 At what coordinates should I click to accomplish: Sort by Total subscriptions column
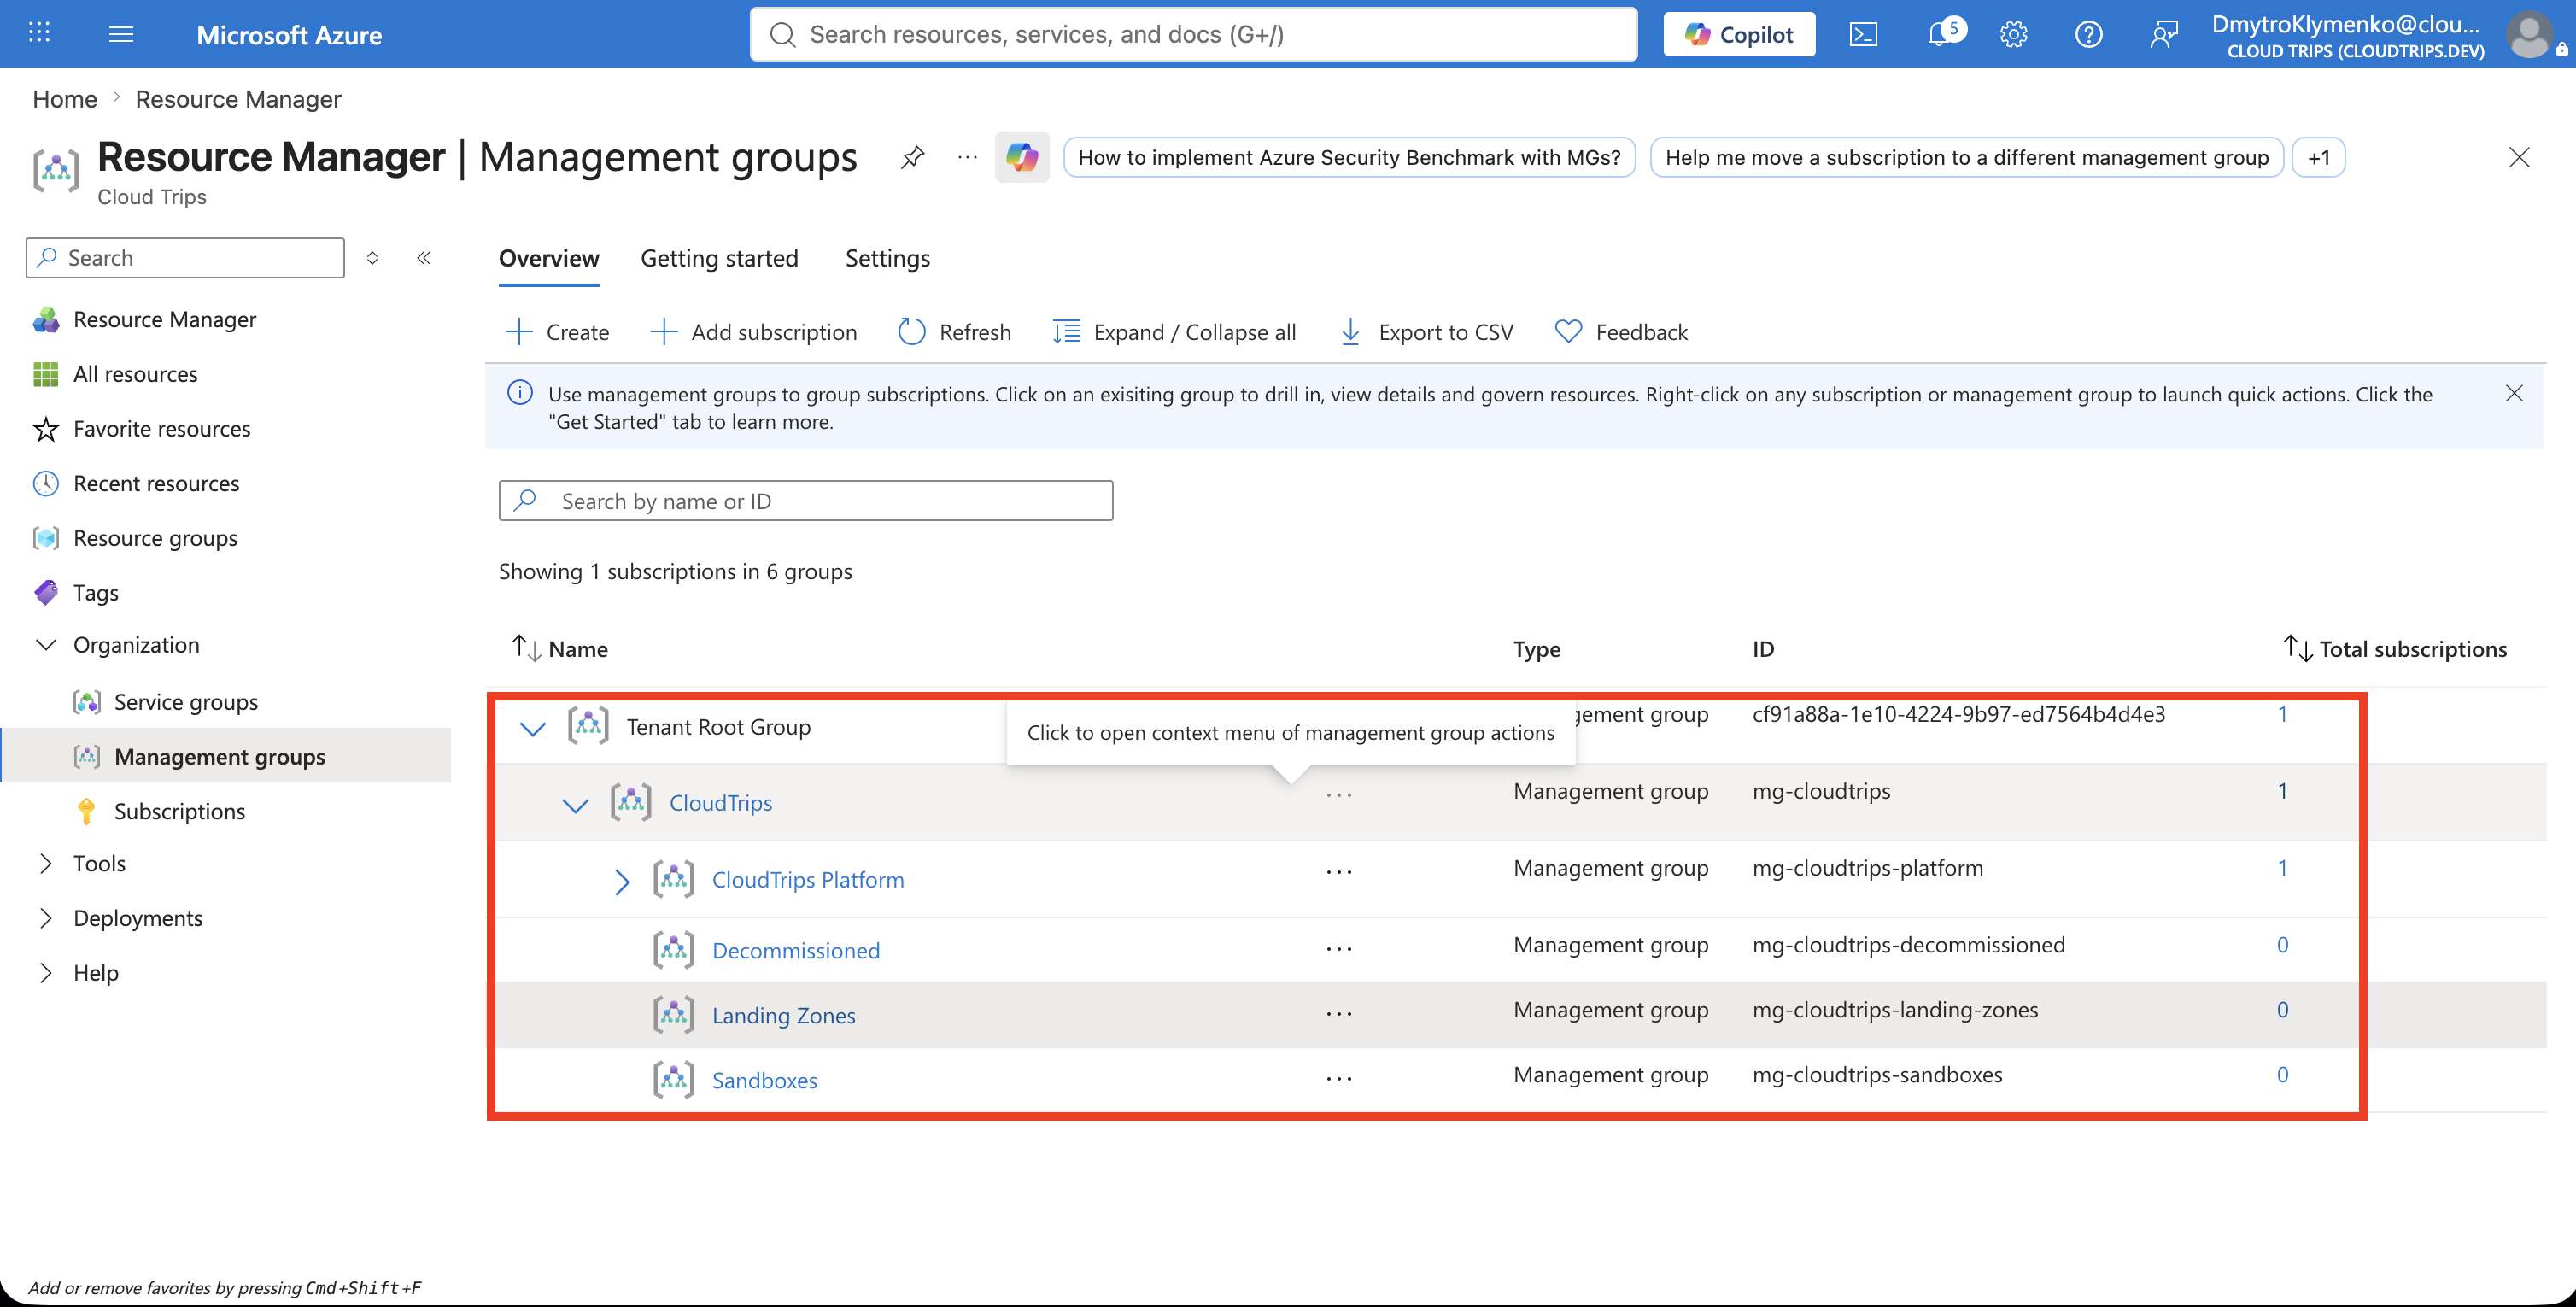[x=2396, y=649]
